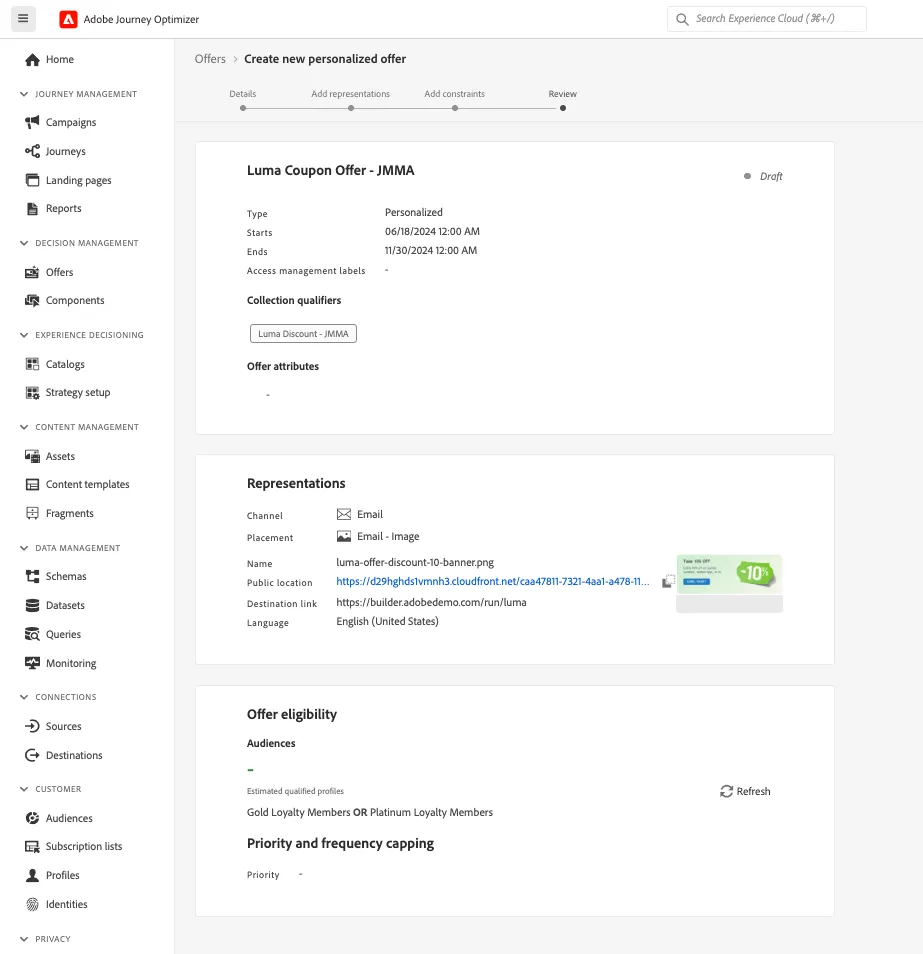Open Strategy setup icon

32,392
